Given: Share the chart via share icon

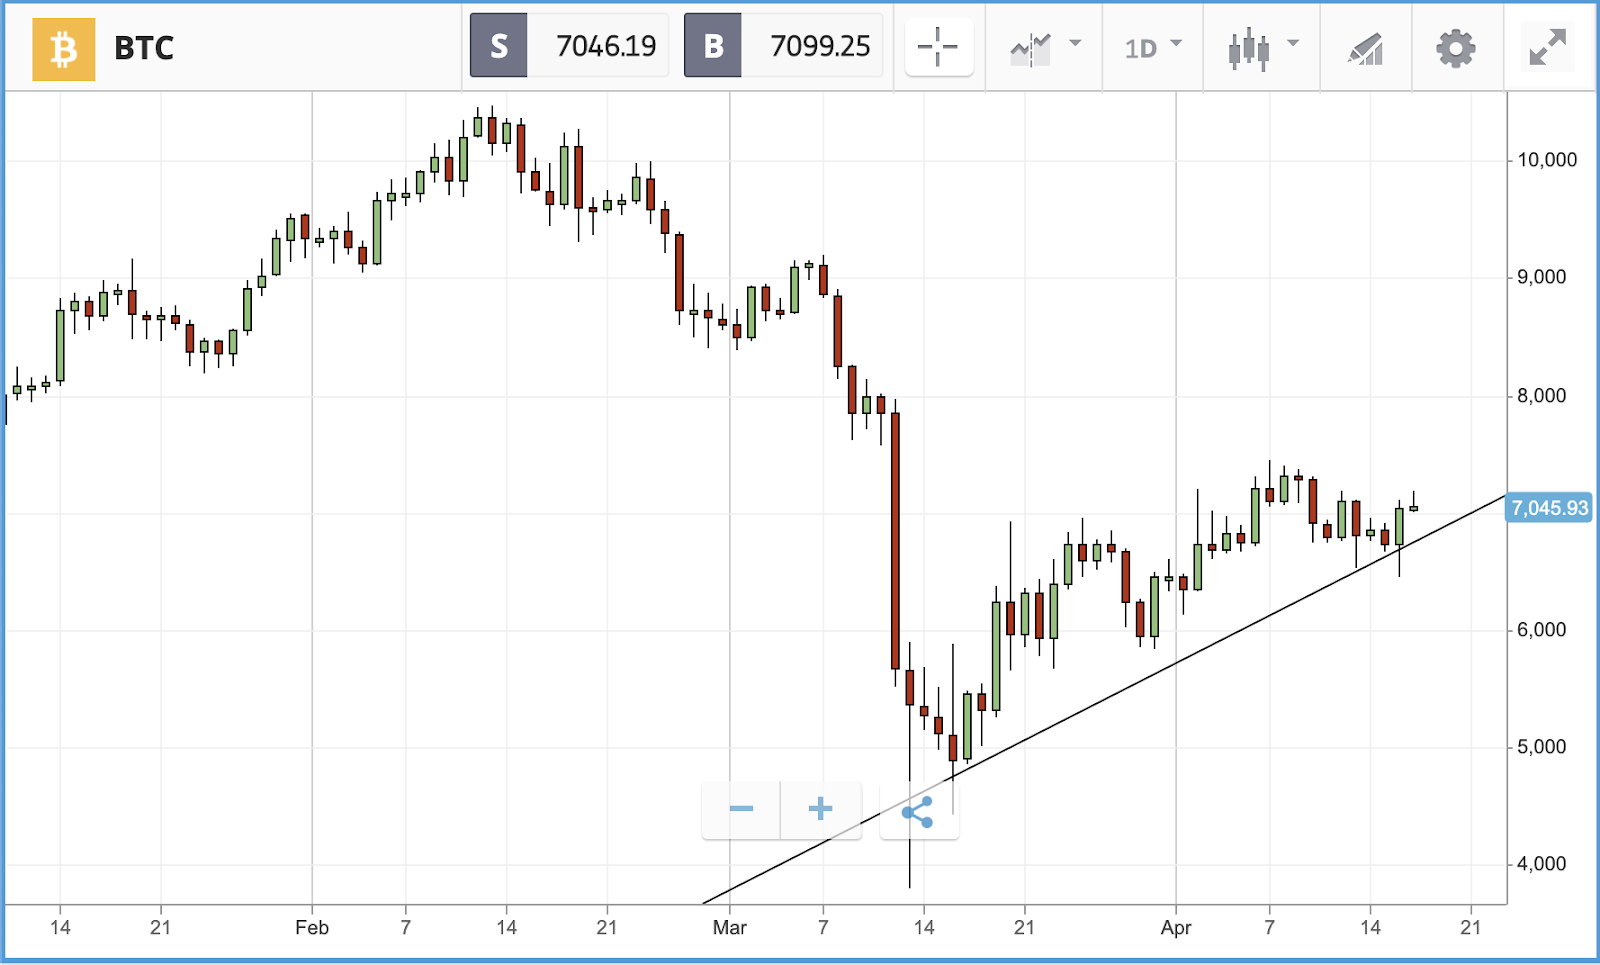Looking at the screenshot, I should (918, 811).
